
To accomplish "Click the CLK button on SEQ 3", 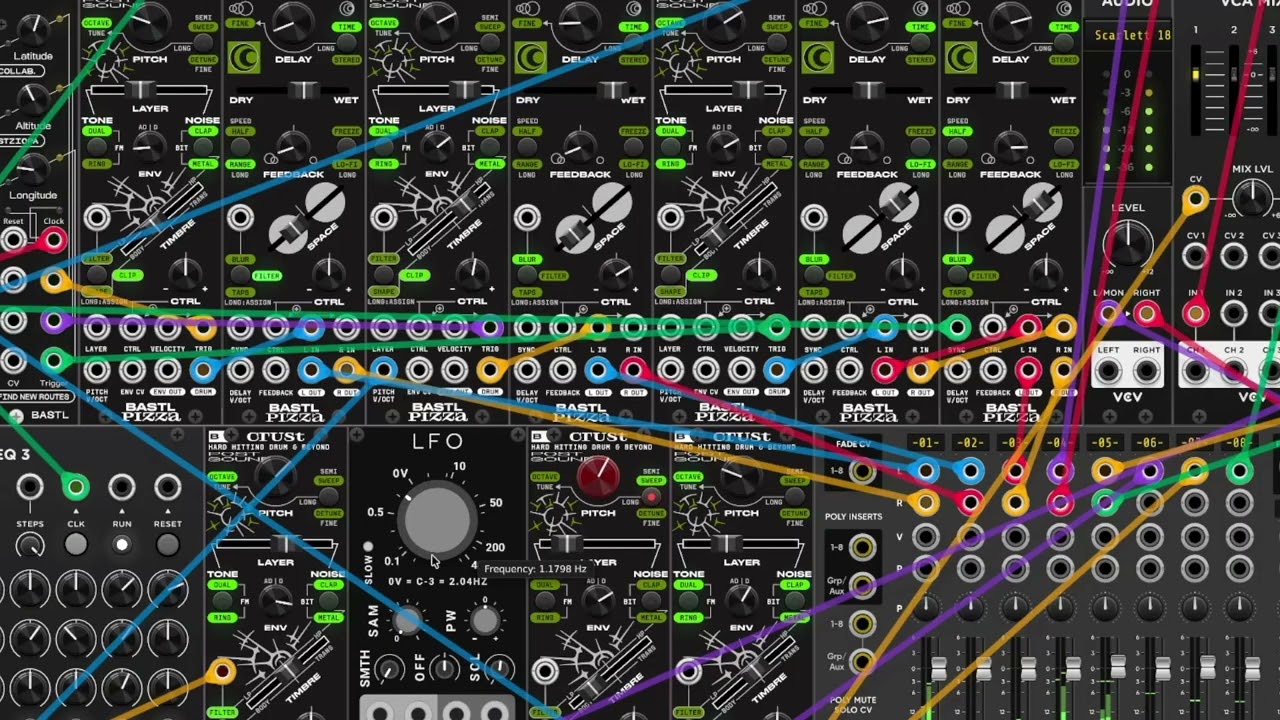I will coord(76,544).
